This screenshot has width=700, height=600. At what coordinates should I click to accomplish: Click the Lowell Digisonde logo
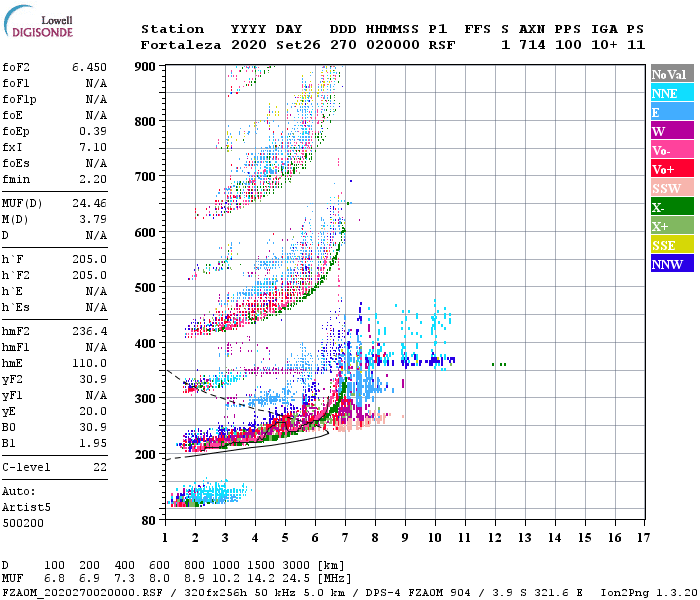pyautogui.click(x=38, y=21)
